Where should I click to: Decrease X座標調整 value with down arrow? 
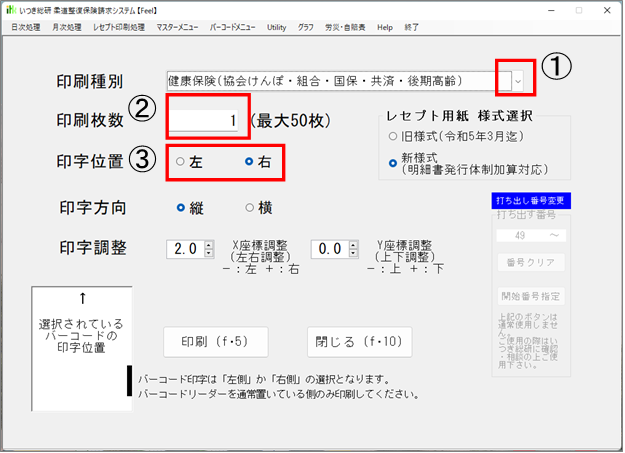pos(208,253)
